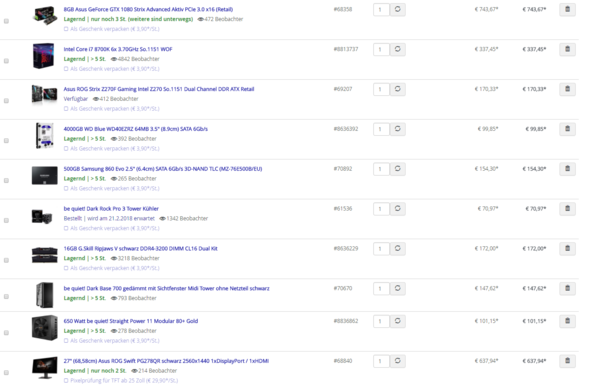Select the Samsung 860 Evo row checkbox
Viewport: 590px width, 391px height.
(x=6, y=181)
